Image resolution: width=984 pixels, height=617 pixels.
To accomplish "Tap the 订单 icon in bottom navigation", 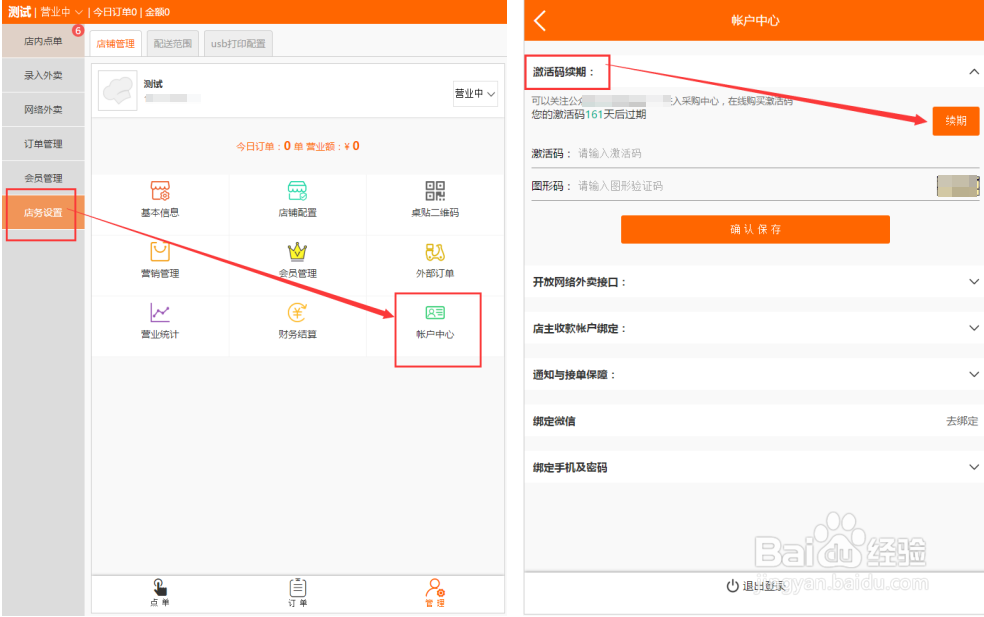I will coord(296,593).
